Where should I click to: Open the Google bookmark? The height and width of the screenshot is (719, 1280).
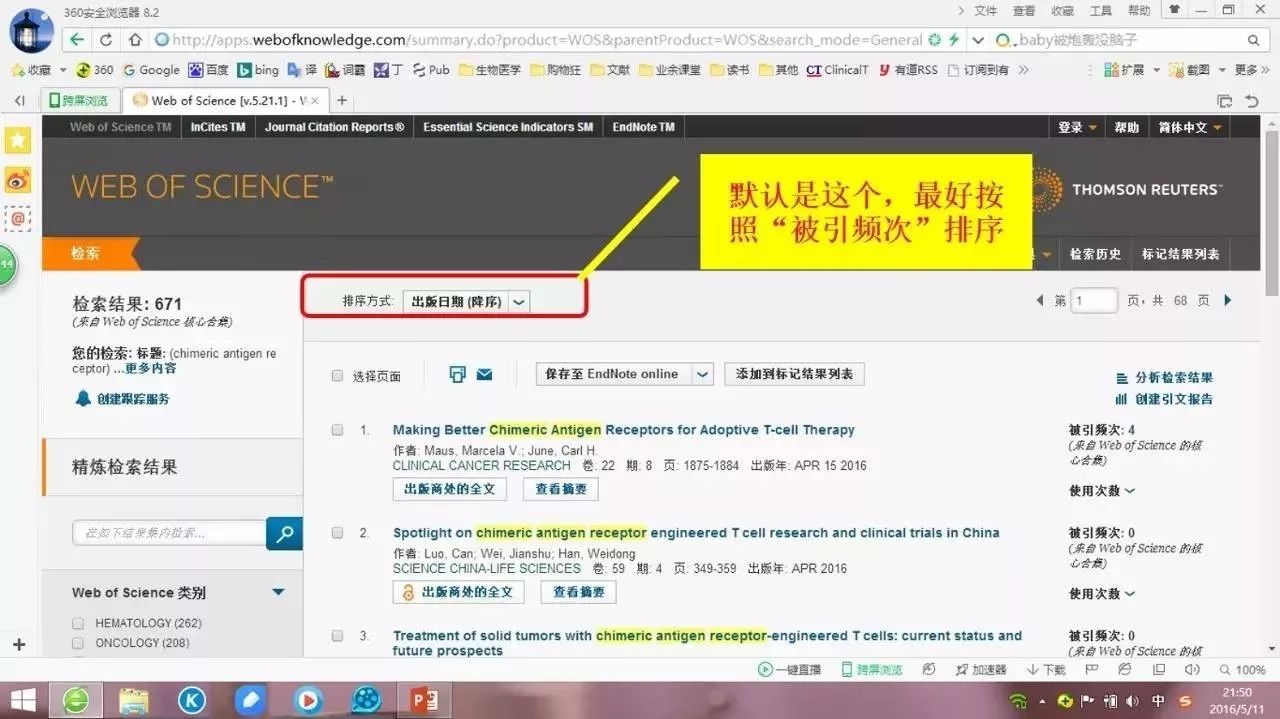pos(151,70)
